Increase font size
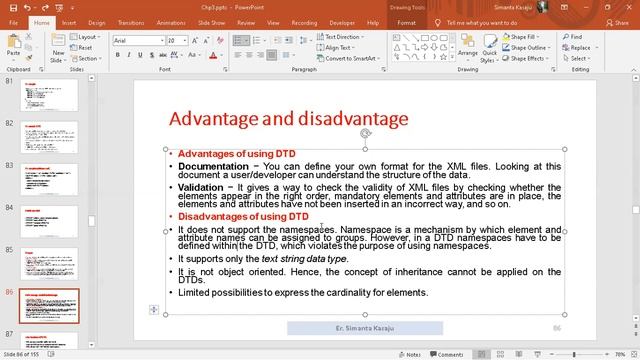Screen dimensions: 640x360 tap(195, 40)
